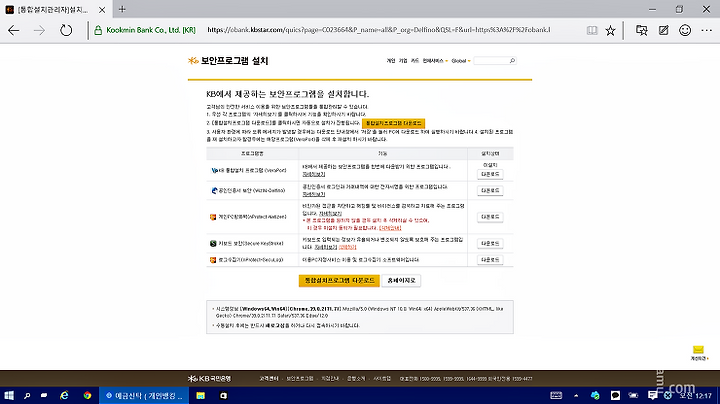Open the footer 지점안내 link
The image size is (720, 404).
point(330,379)
